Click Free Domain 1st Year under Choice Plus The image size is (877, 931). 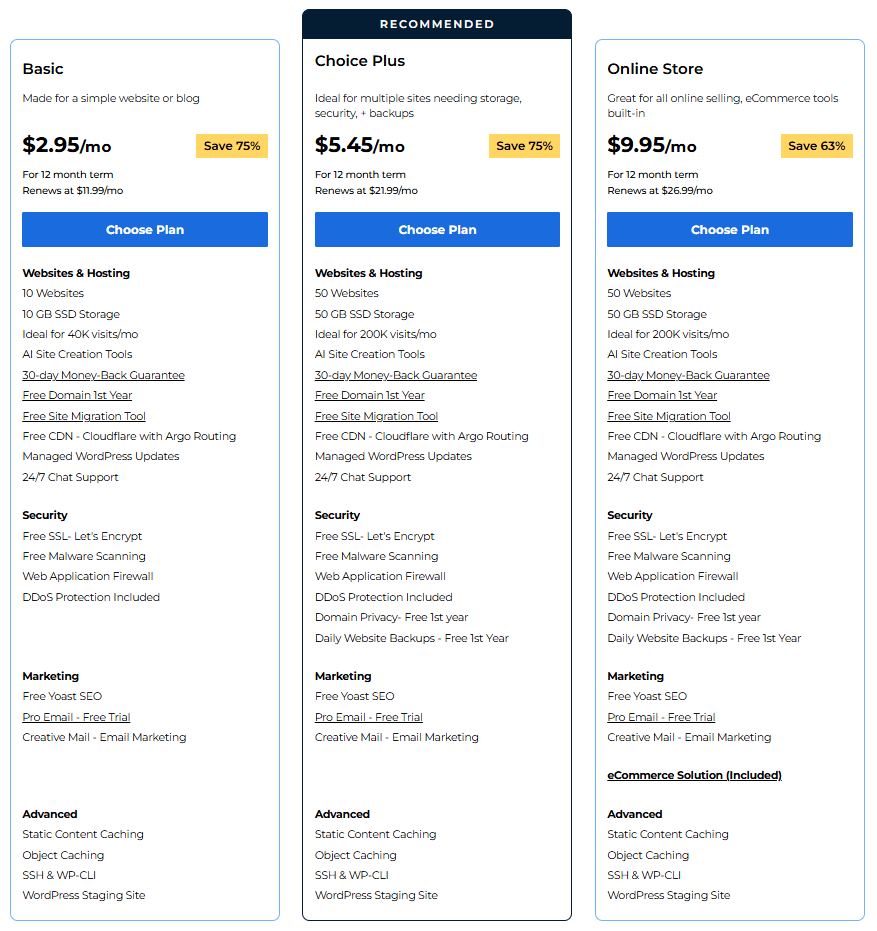pyautogui.click(x=370, y=395)
